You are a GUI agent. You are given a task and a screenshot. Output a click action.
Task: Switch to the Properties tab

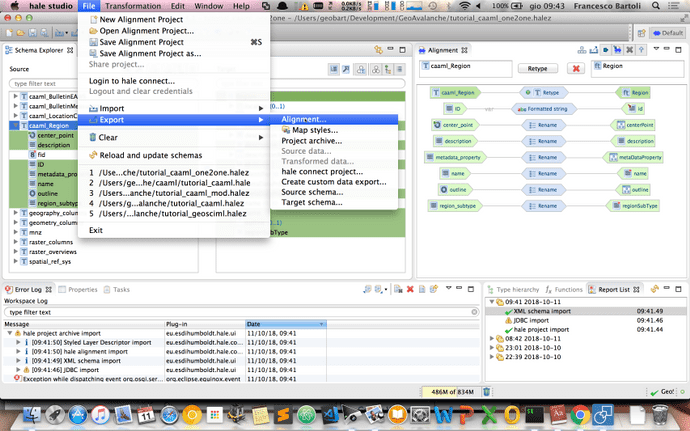82,289
